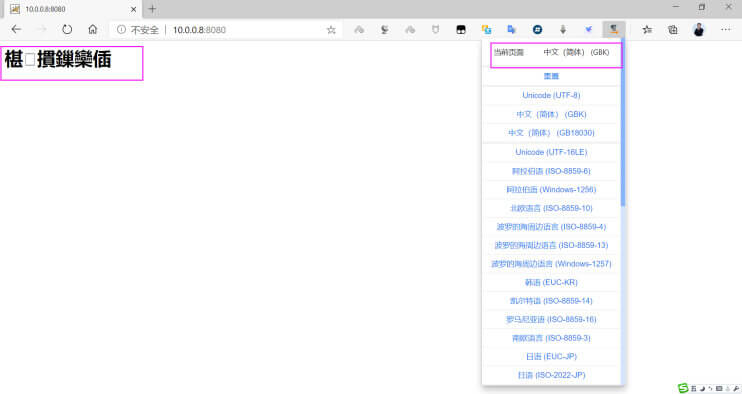The width and height of the screenshot is (742, 394).
Task: Choose Unicode (UTF-16LE) encoding
Action: click(x=551, y=152)
